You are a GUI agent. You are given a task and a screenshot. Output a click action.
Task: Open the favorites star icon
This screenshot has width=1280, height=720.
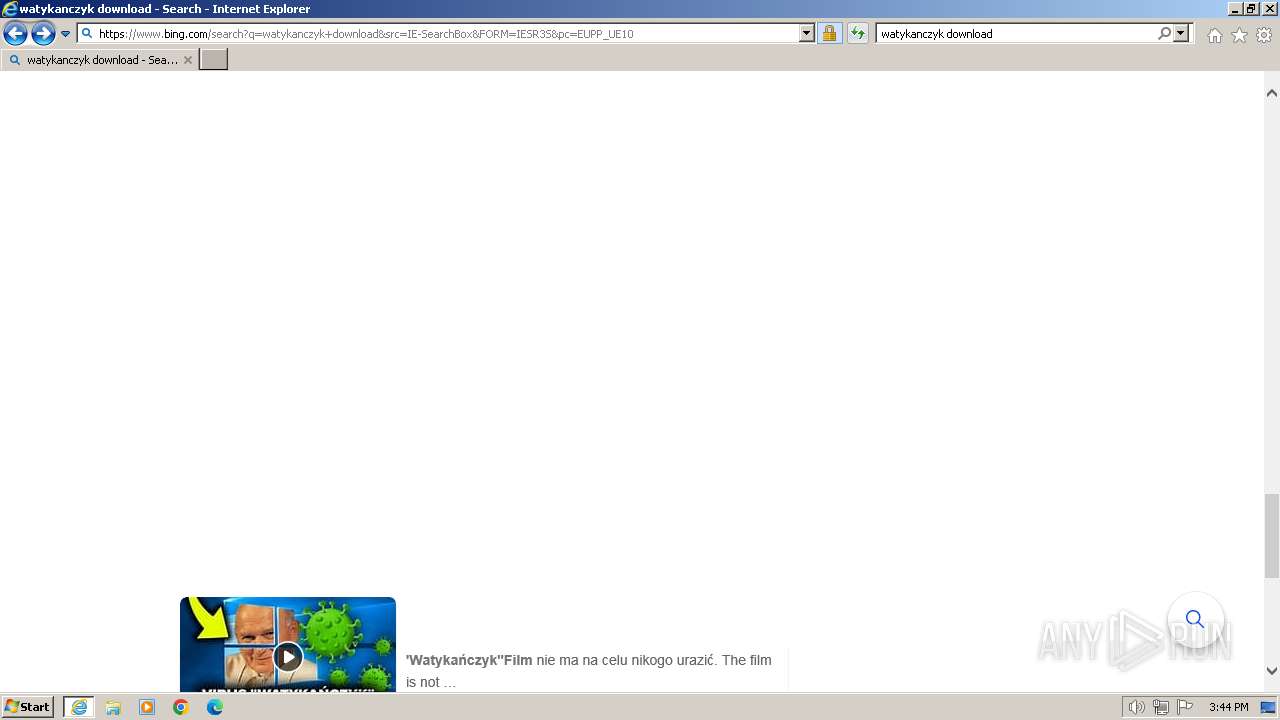coord(1239,35)
